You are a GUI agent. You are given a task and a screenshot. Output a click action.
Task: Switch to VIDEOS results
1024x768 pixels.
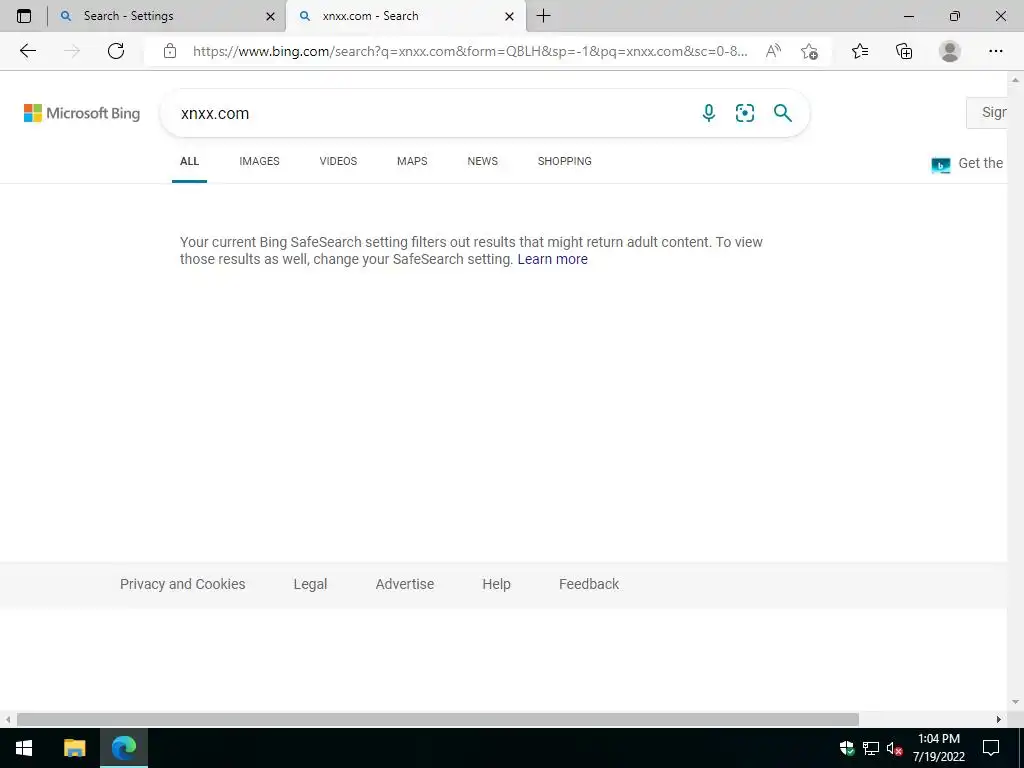[x=338, y=161]
